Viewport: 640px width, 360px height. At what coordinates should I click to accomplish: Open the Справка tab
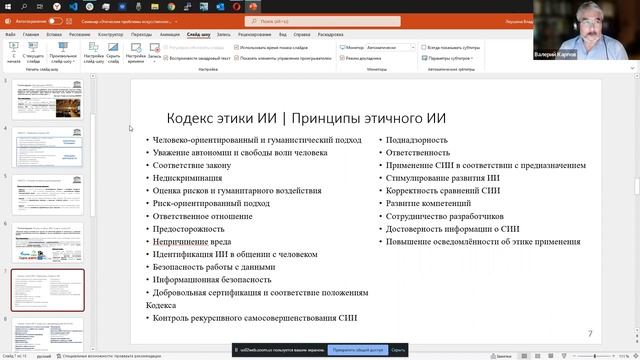point(302,35)
